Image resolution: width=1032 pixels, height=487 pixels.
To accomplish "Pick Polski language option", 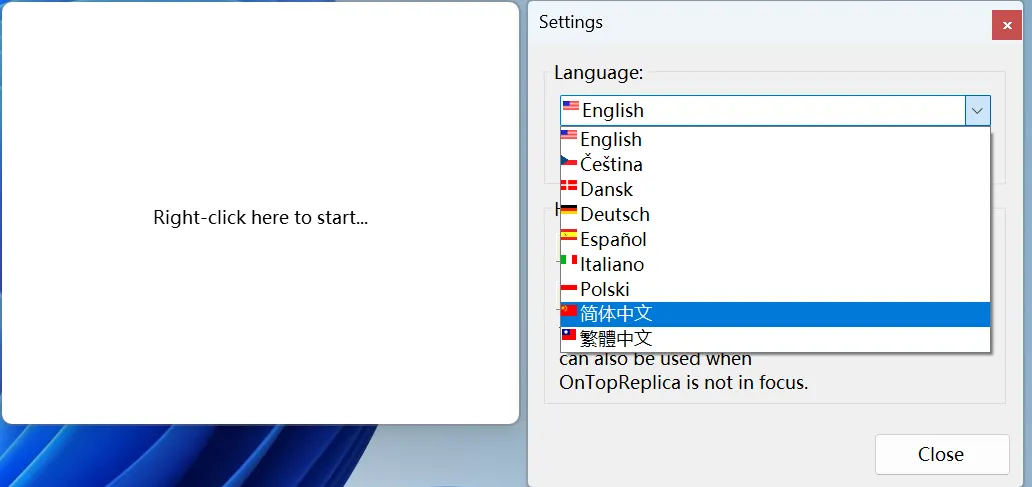I will (775, 290).
